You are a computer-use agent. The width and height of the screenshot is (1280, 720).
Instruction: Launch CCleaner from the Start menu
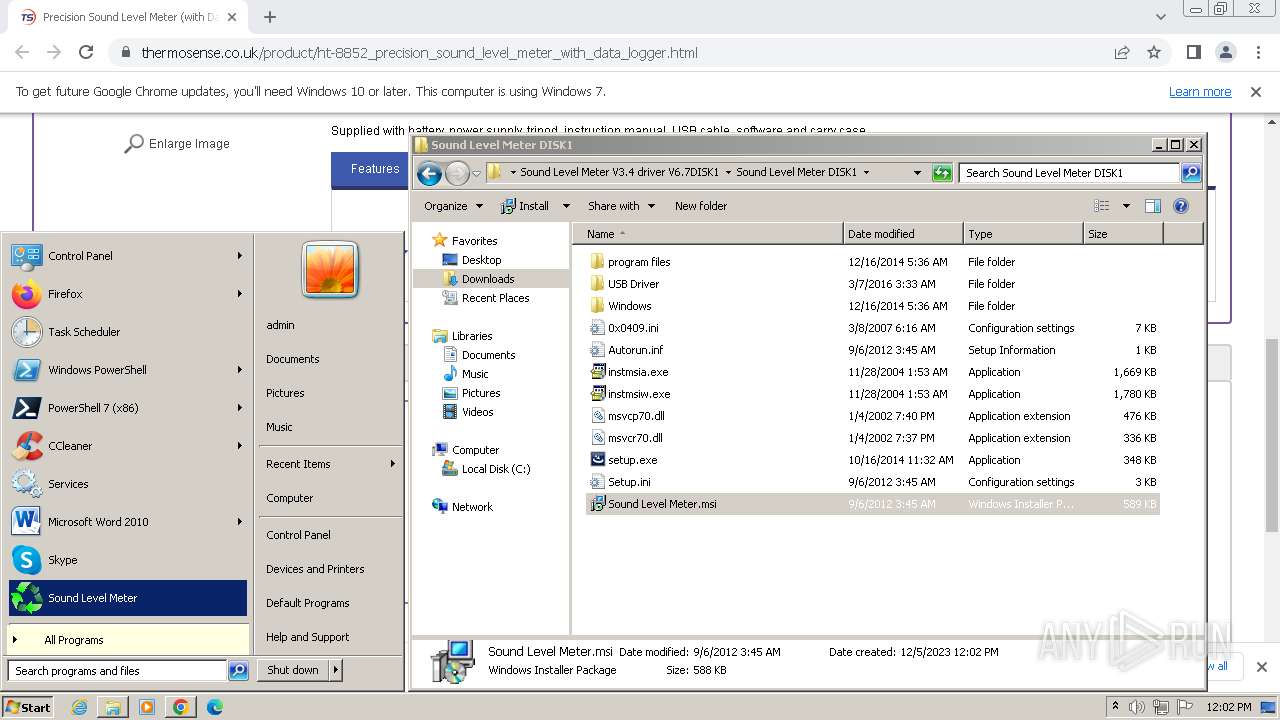[x=128, y=446]
